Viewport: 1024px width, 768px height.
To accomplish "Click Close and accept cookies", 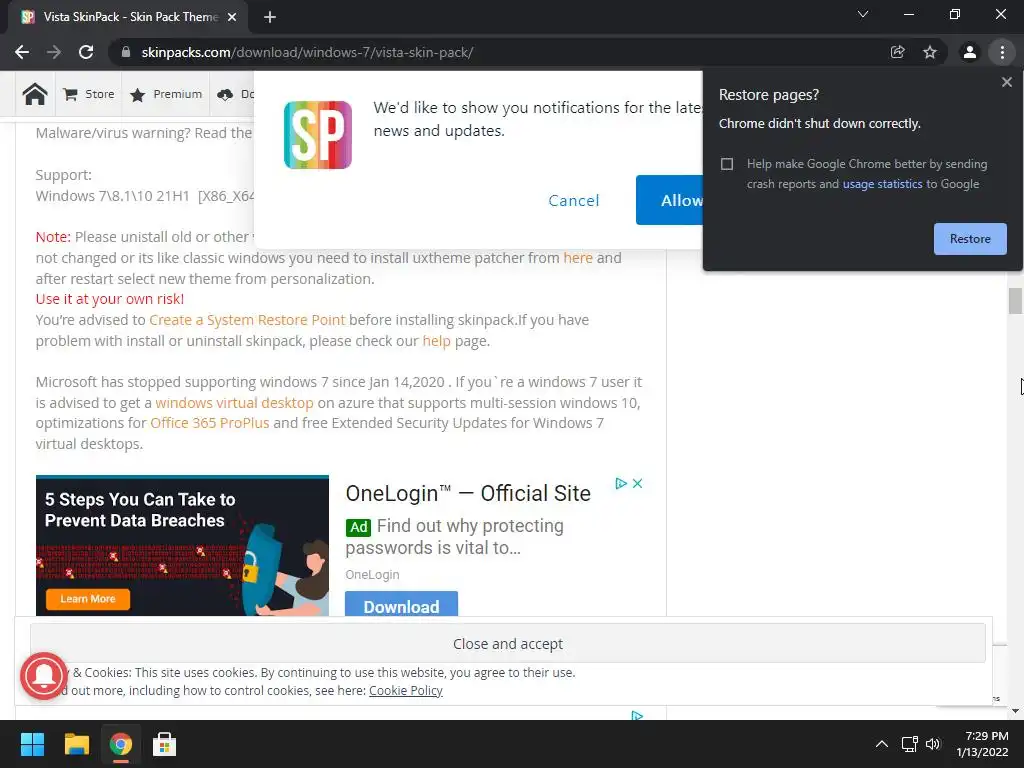I will coord(507,643).
